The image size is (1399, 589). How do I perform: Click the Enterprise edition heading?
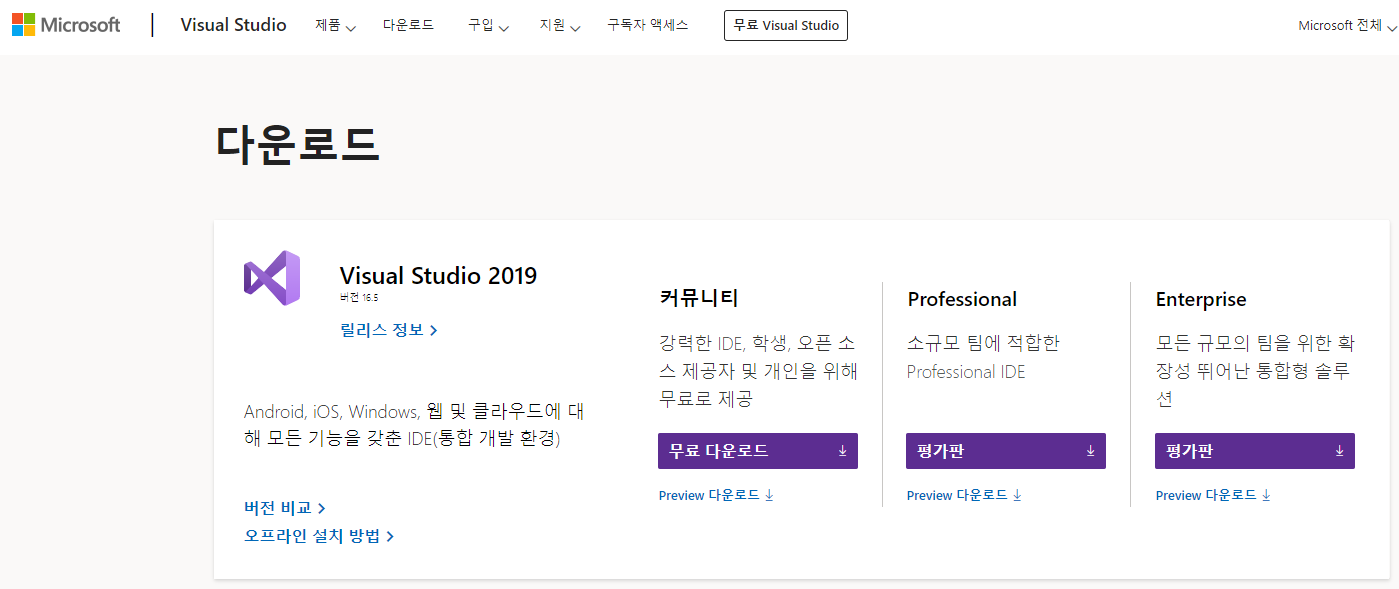point(1201,299)
